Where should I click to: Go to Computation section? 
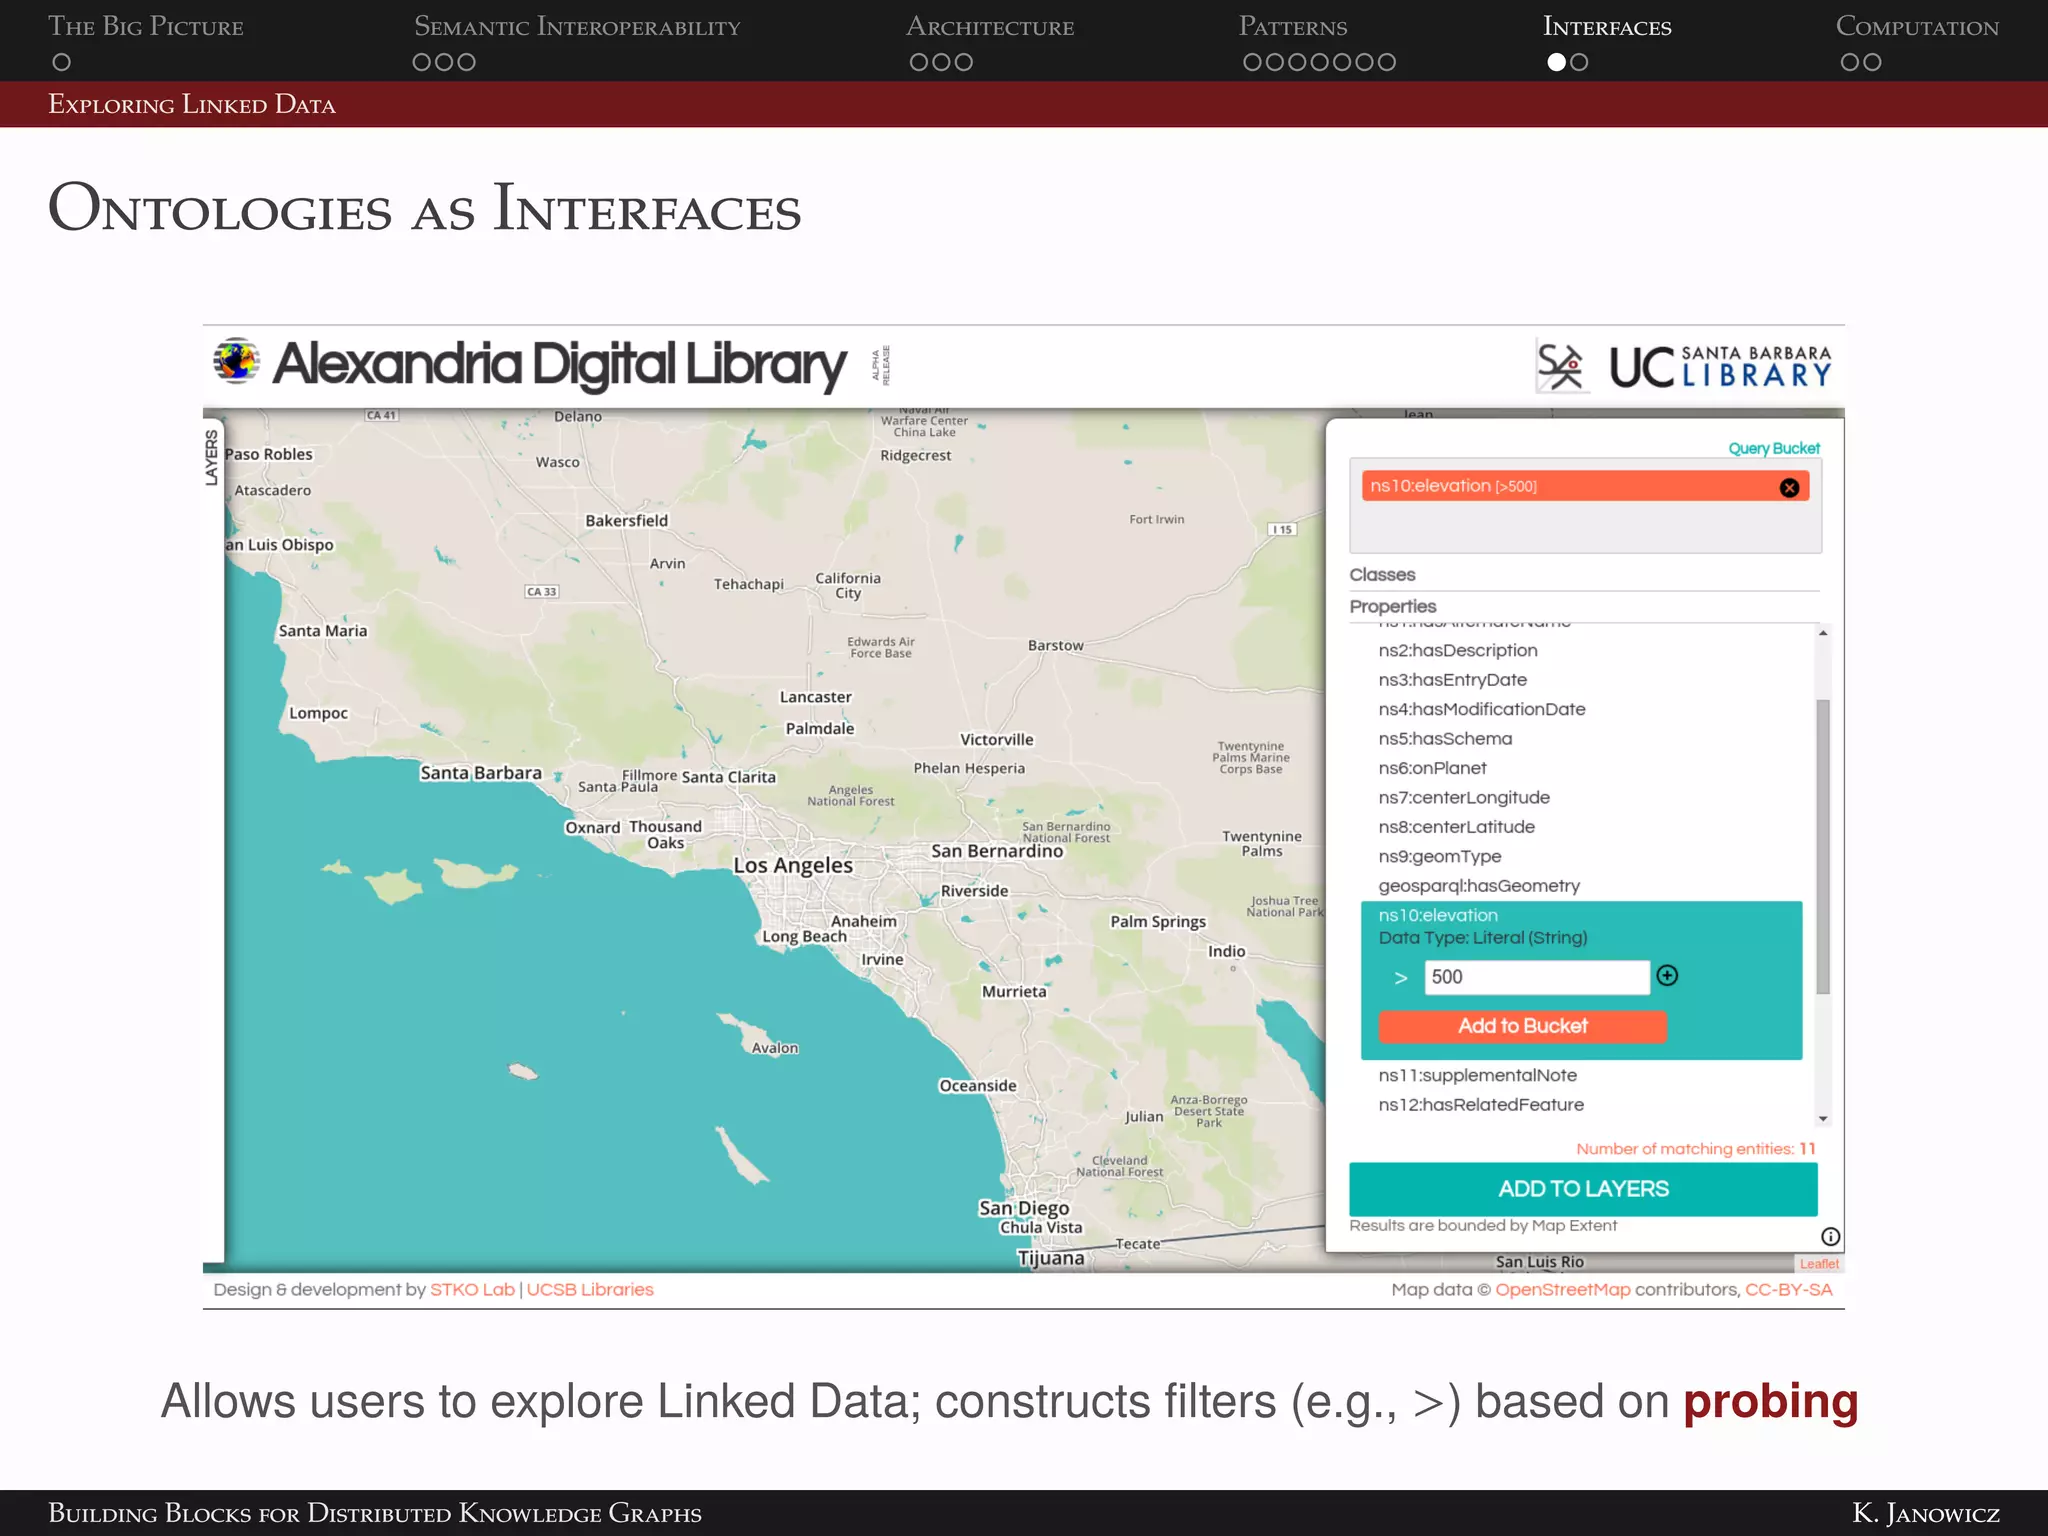[1917, 27]
